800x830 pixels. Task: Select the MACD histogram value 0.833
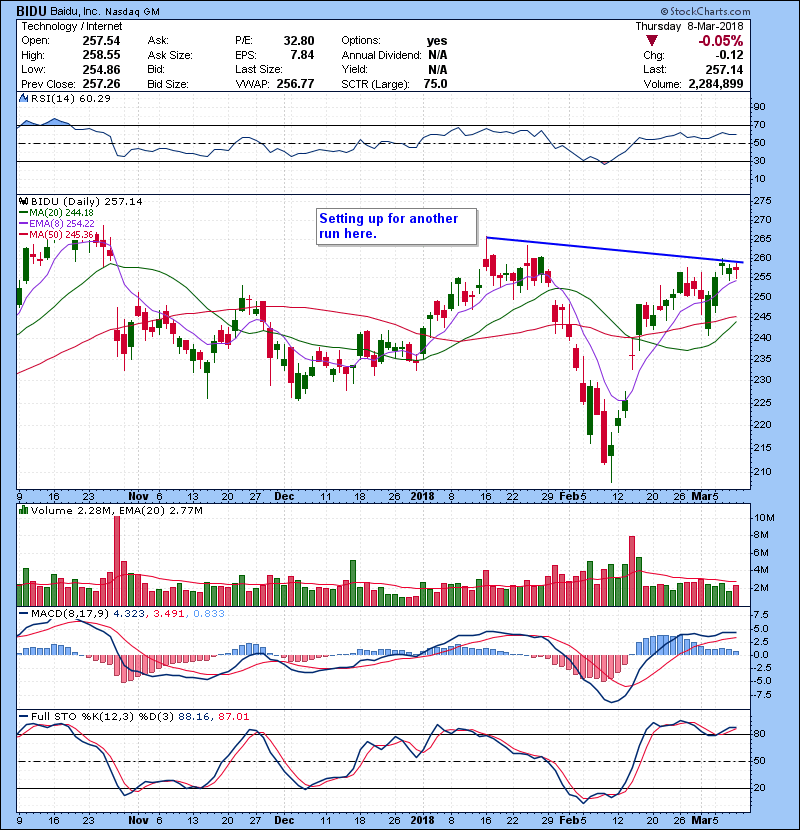(209, 614)
